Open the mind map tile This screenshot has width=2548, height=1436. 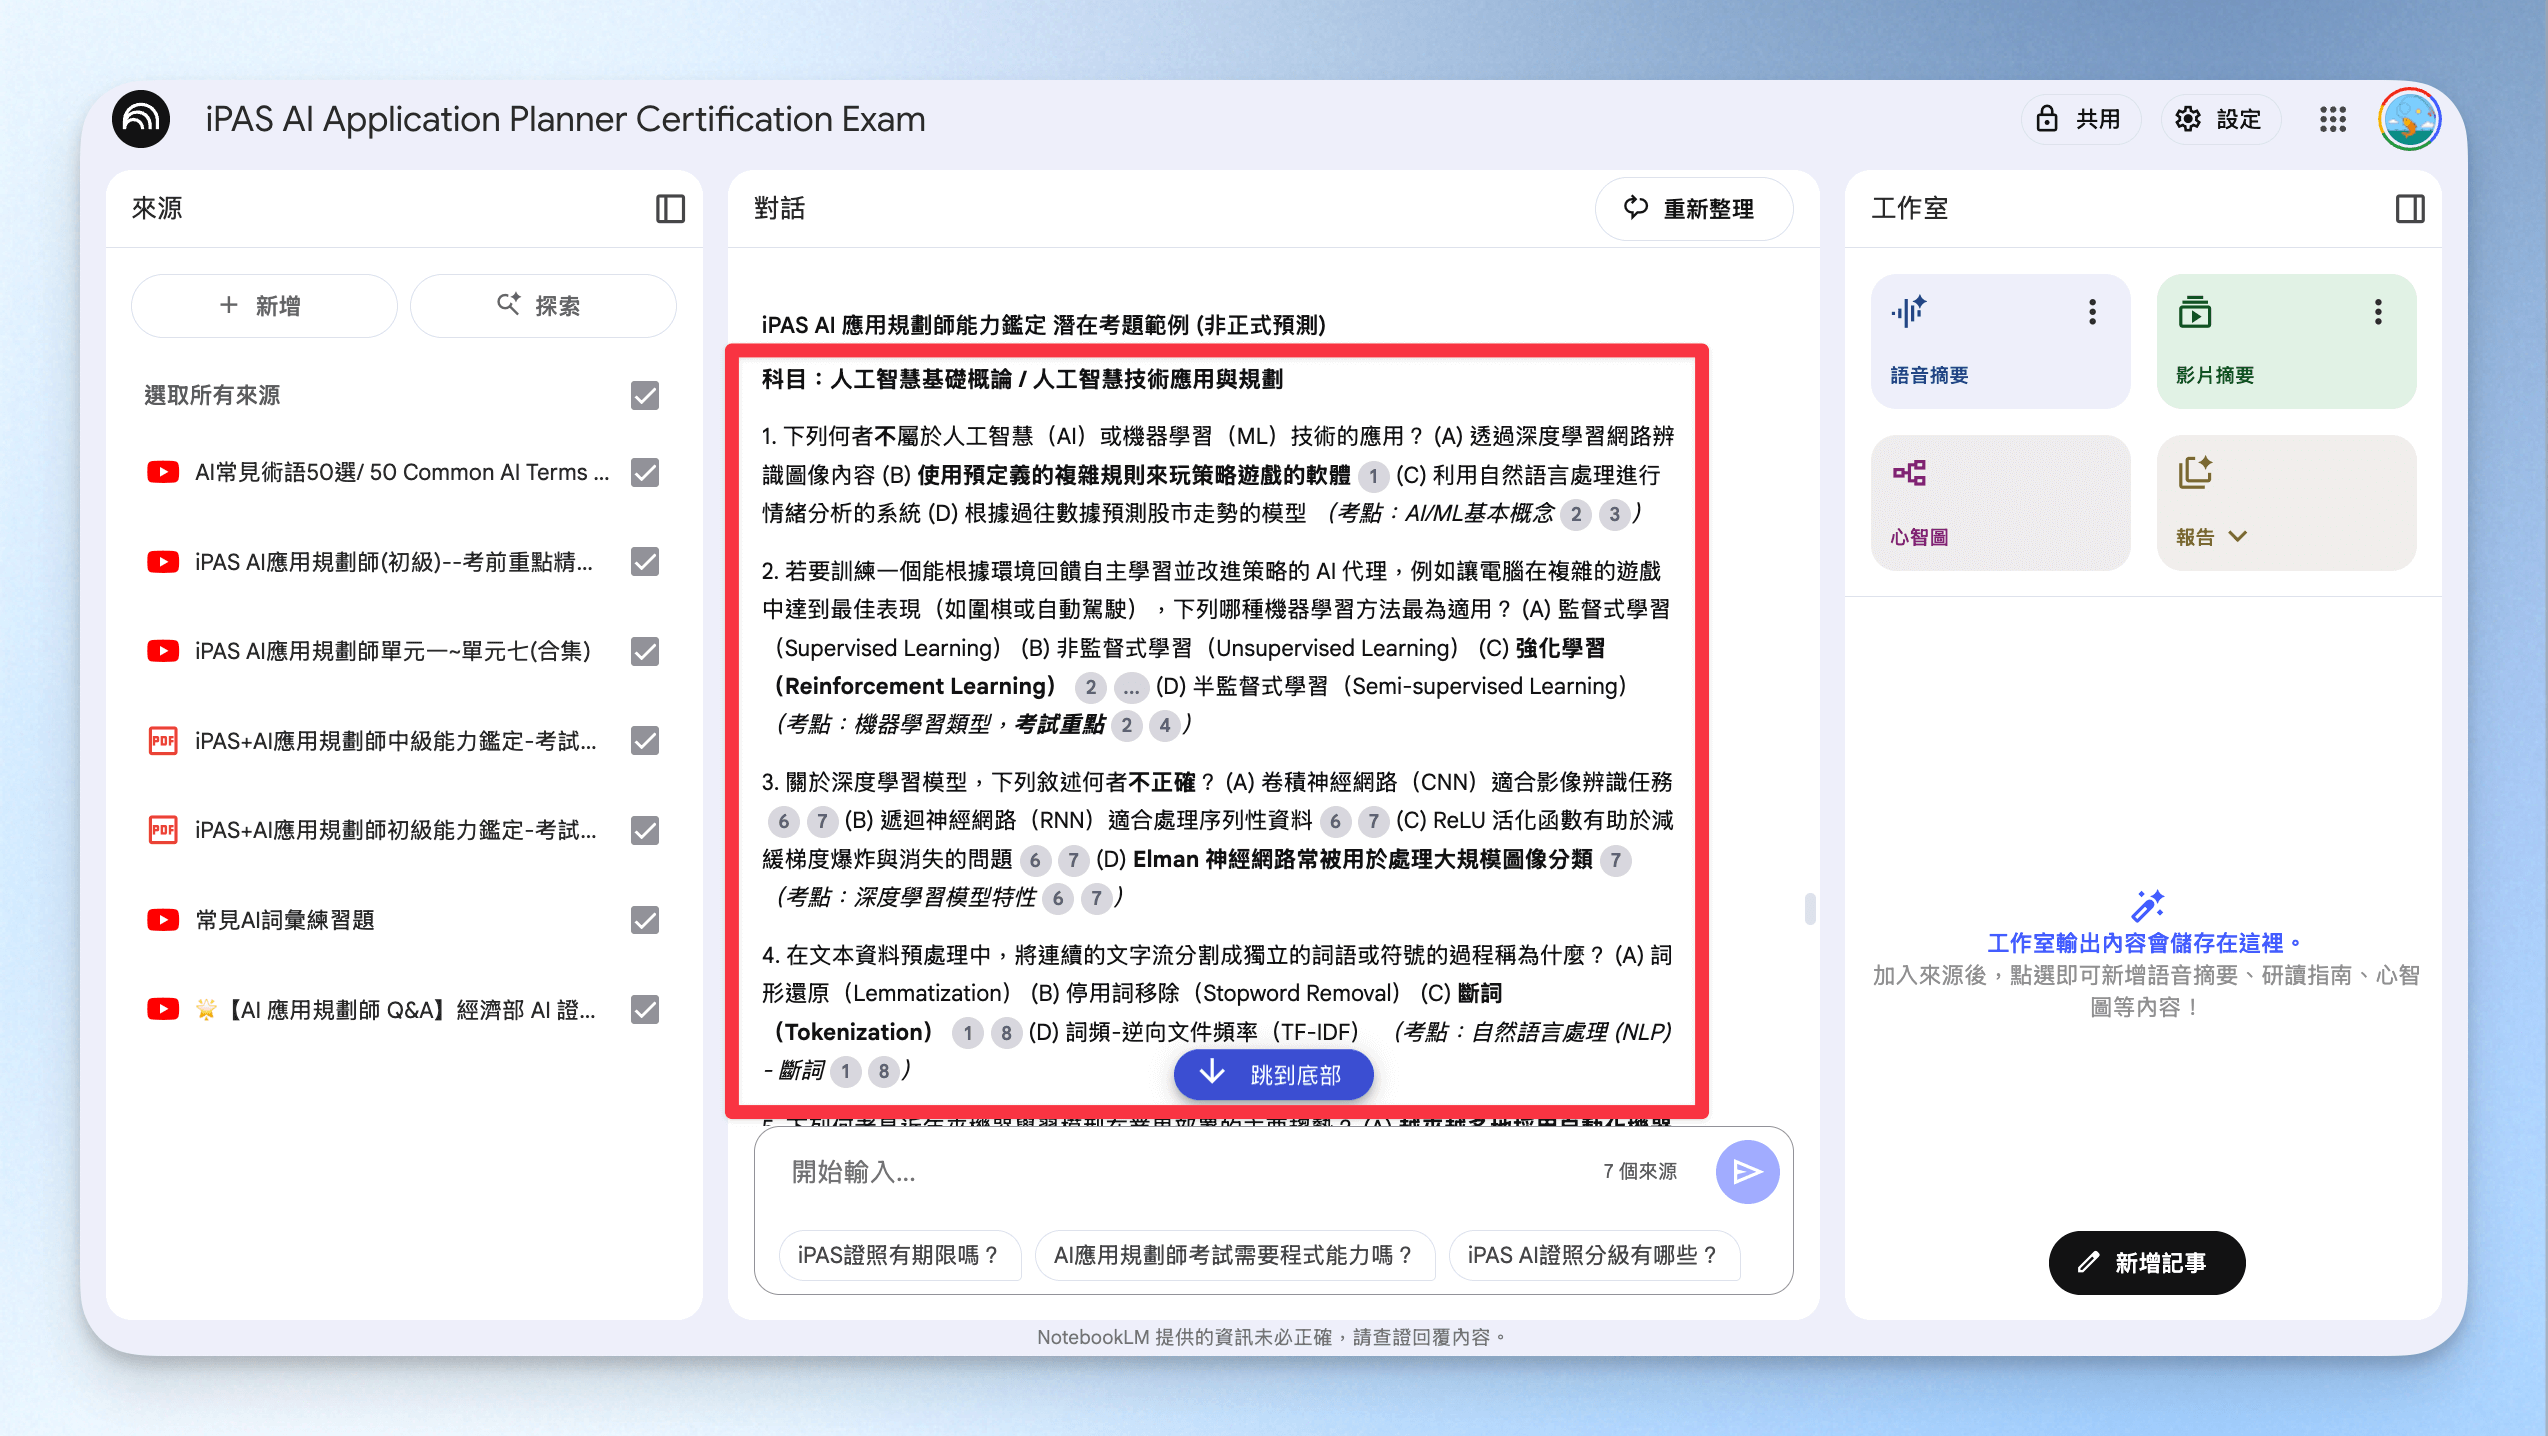(x=2000, y=502)
